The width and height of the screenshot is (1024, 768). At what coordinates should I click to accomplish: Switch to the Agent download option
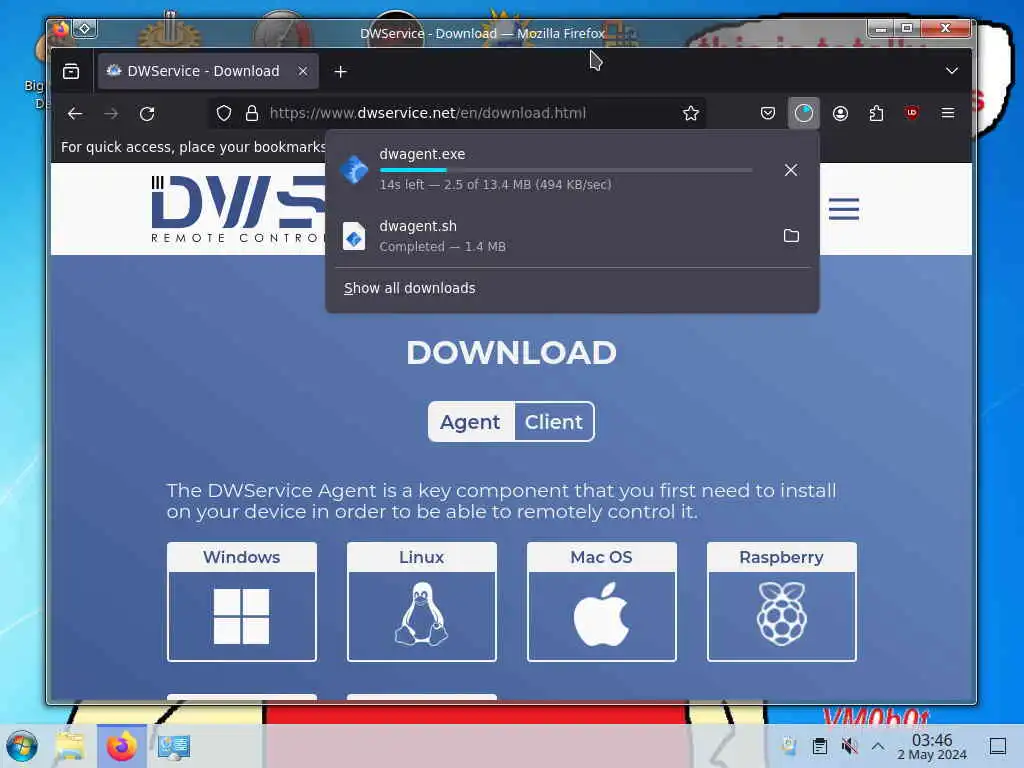tap(470, 422)
